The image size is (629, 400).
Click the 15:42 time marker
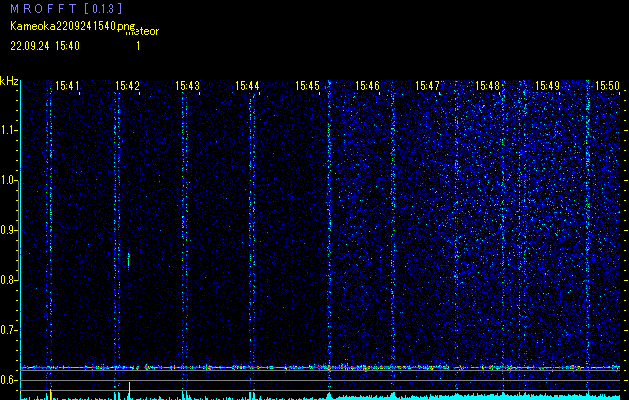point(127,85)
